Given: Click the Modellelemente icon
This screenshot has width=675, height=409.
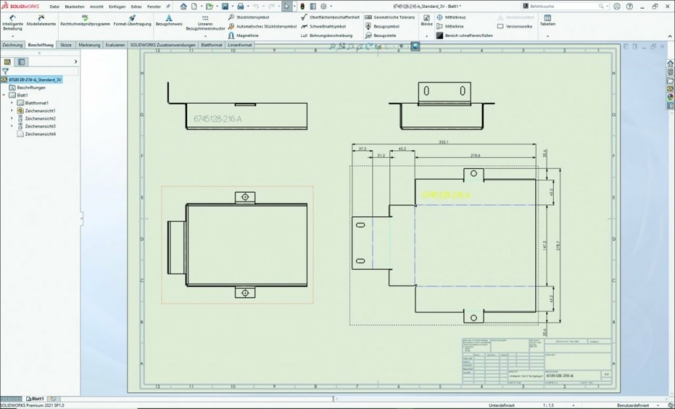Looking at the screenshot, I should 41,21.
